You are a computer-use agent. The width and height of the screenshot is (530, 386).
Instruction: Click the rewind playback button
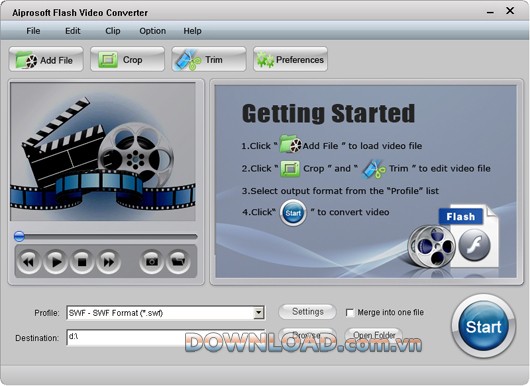(29, 261)
